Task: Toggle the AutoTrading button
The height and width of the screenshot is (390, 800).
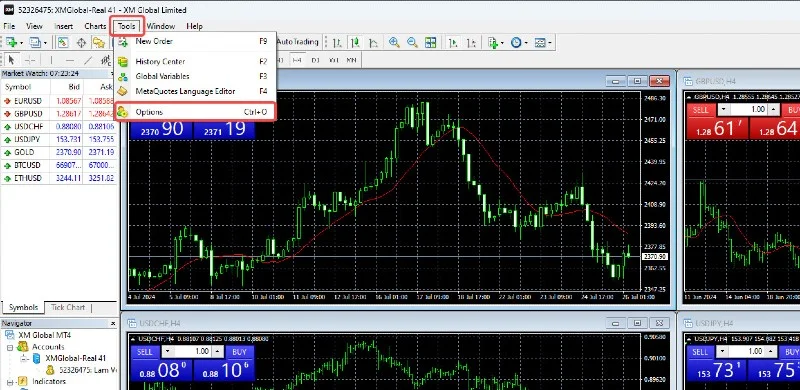Action: pyautogui.click(x=298, y=42)
